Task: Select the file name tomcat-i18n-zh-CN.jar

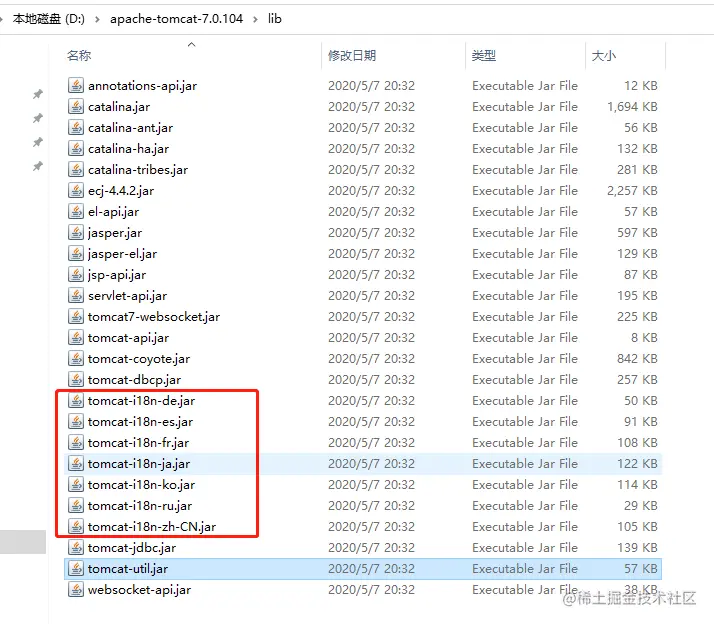Action: (152, 527)
